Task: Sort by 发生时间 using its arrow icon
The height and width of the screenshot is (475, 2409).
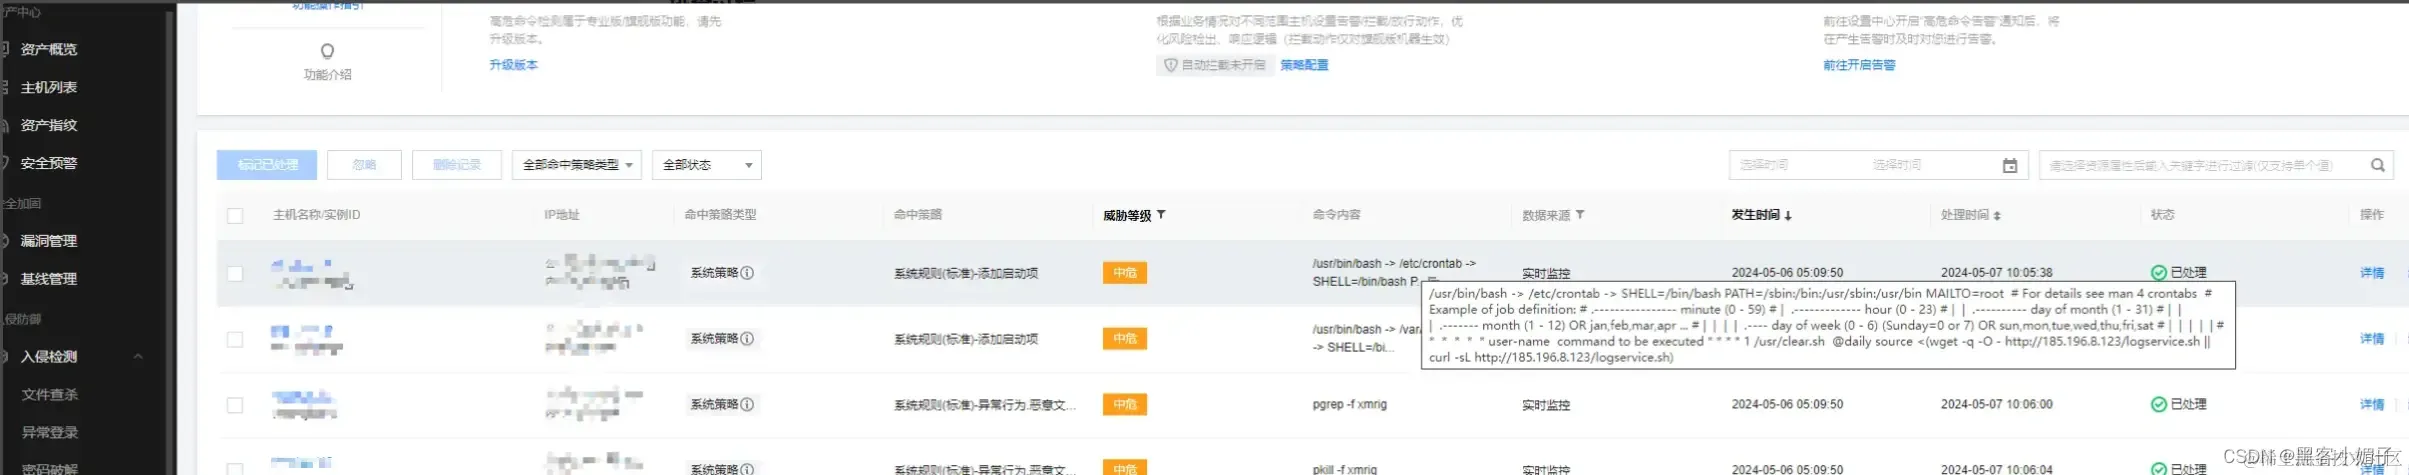Action: tap(1788, 216)
